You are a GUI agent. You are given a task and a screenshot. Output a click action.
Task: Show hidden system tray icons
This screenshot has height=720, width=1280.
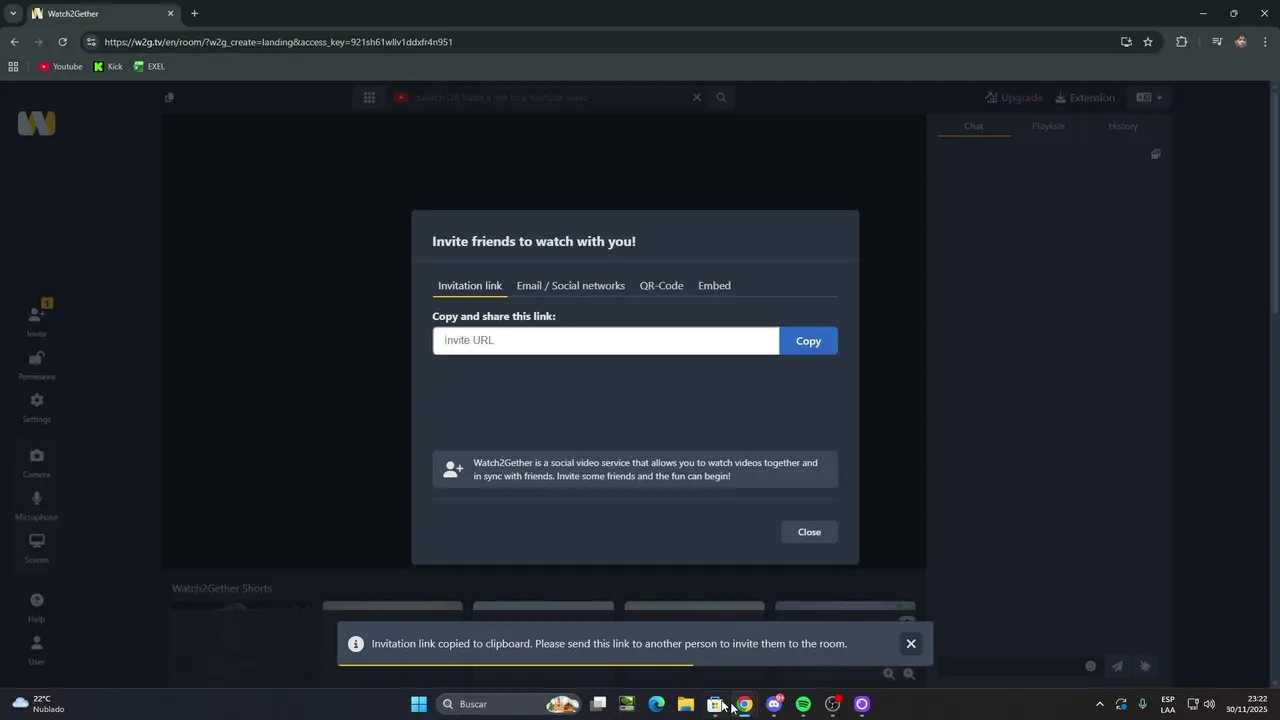(x=1100, y=704)
